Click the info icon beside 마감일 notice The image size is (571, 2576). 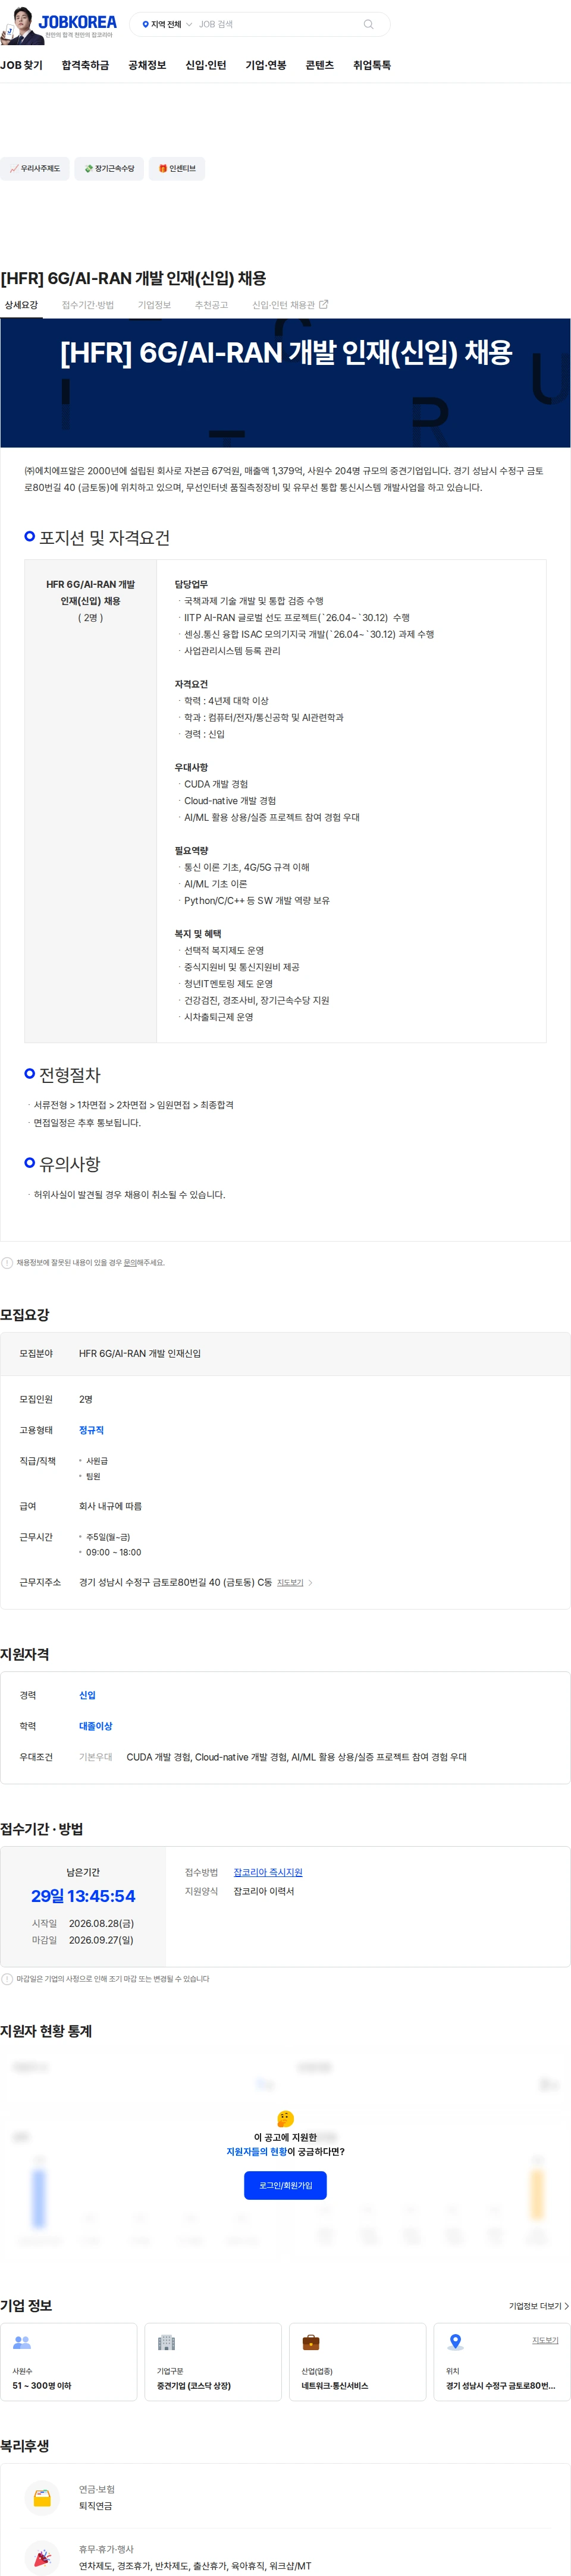pyautogui.click(x=7, y=1979)
